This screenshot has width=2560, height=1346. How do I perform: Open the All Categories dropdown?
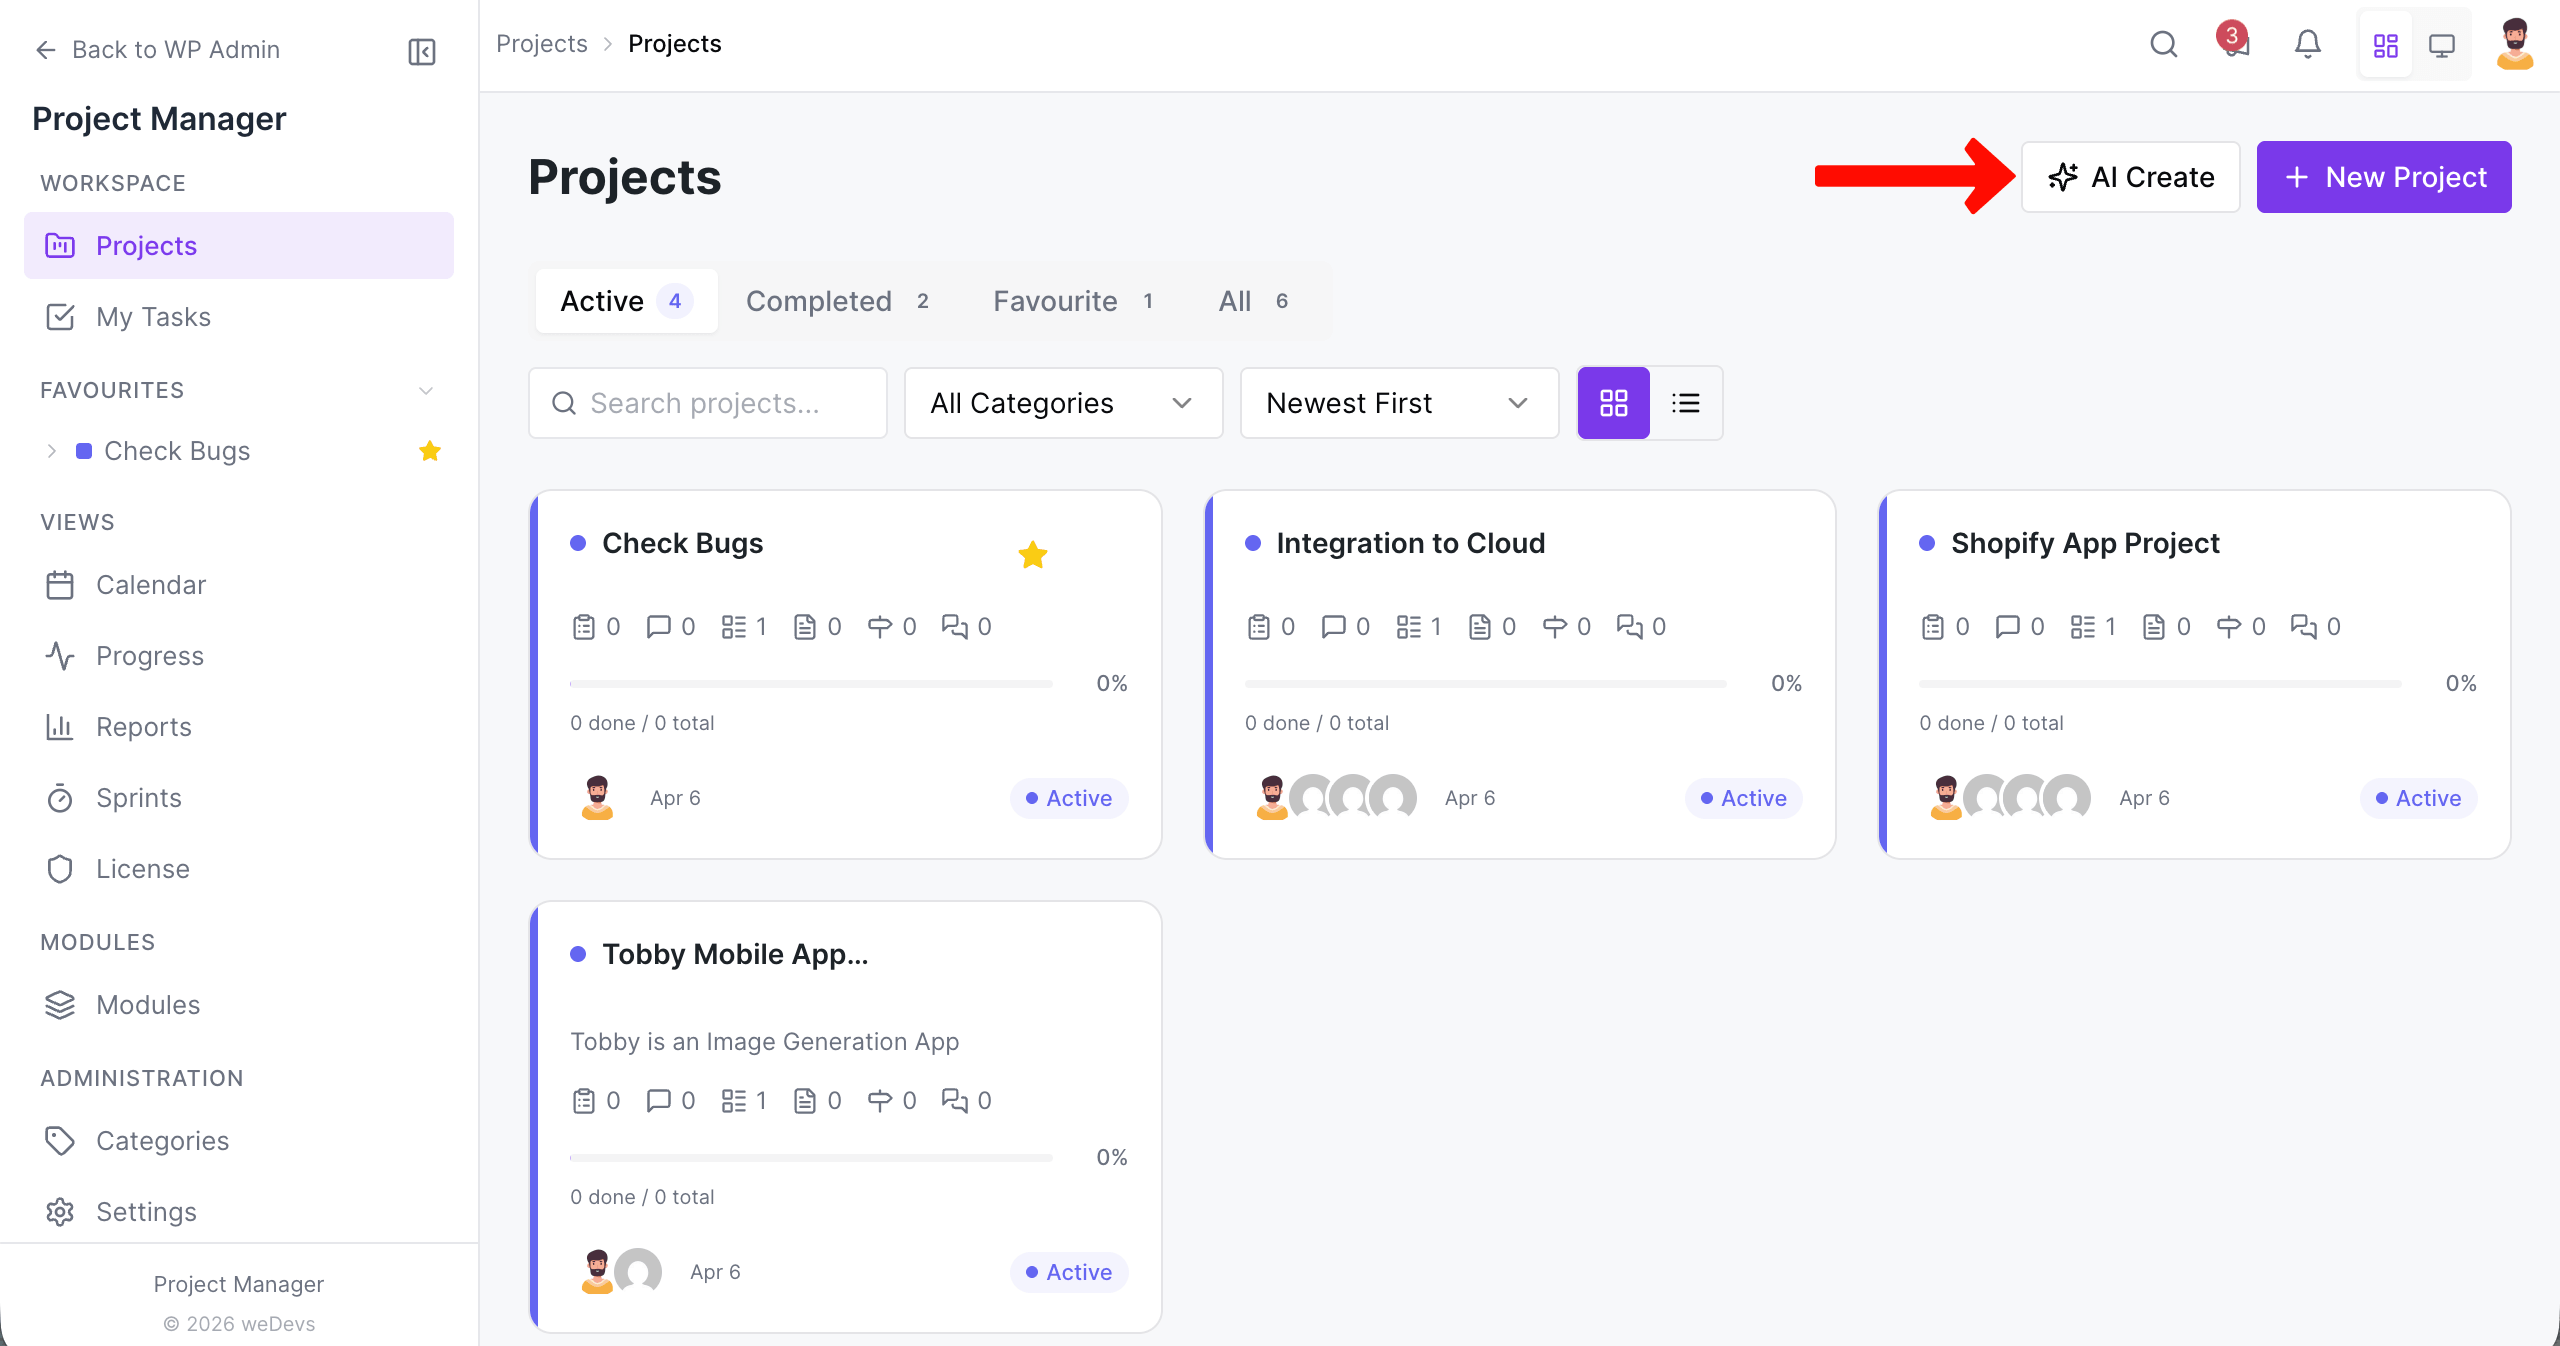click(1062, 403)
